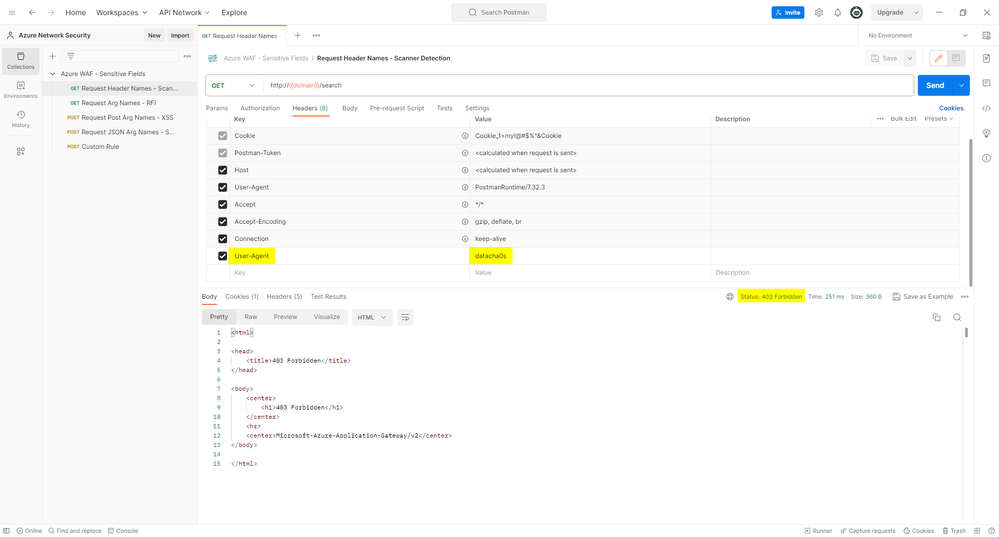Open the notifications bell icon
The width and height of the screenshot is (999, 537).
[x=837, y=12]
